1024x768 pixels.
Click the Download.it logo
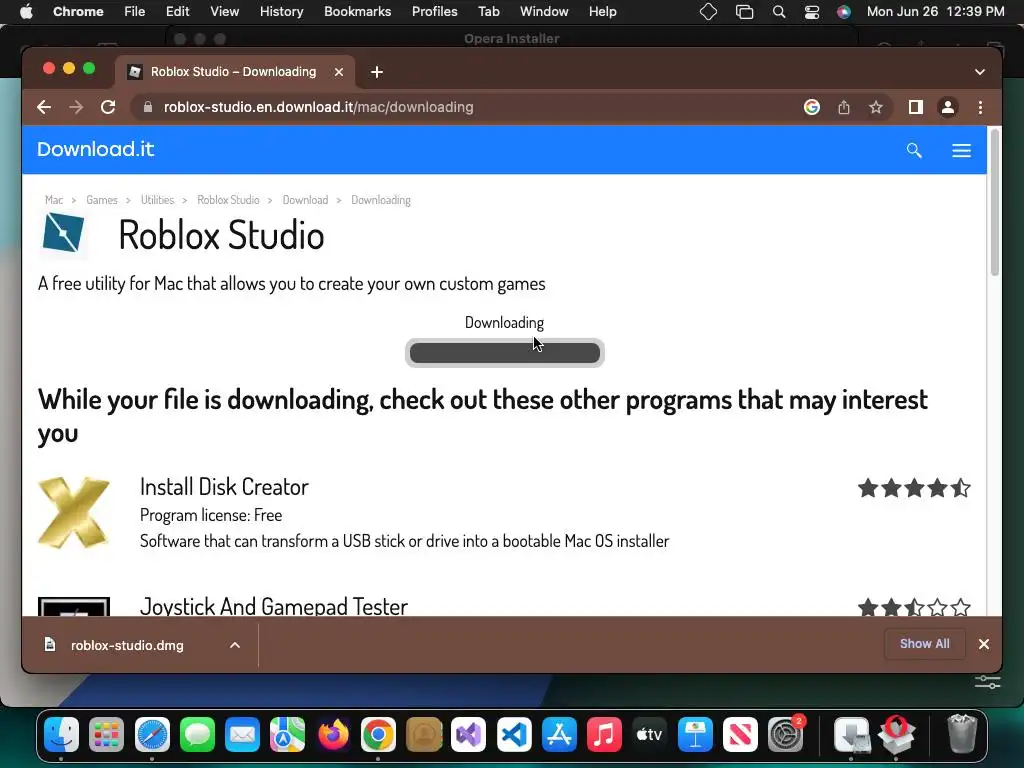click(x=96, y=150)
